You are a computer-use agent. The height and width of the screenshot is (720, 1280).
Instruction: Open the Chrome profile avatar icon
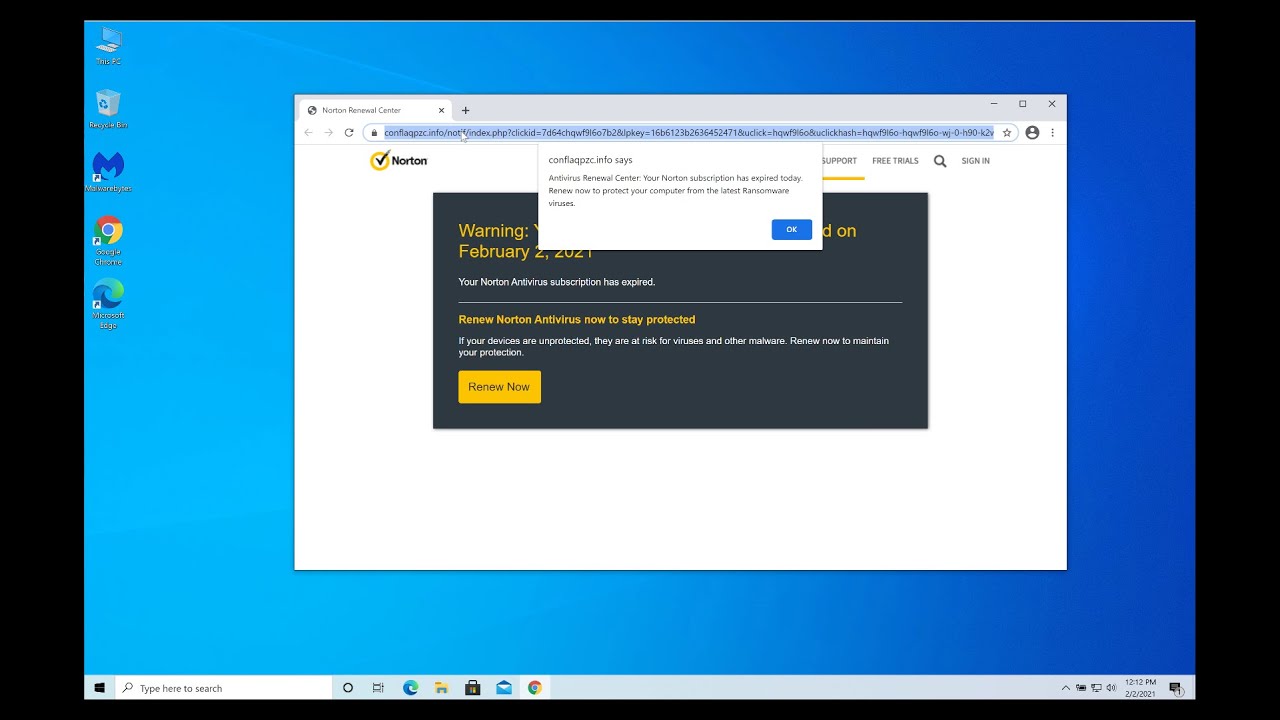pos(1032,132)
